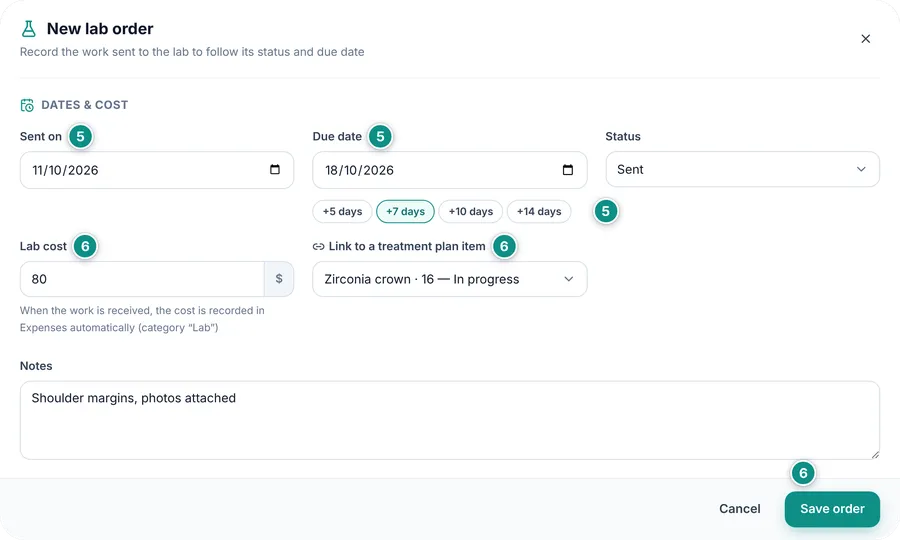Click the Dates & Cost calendar icon

27,105
